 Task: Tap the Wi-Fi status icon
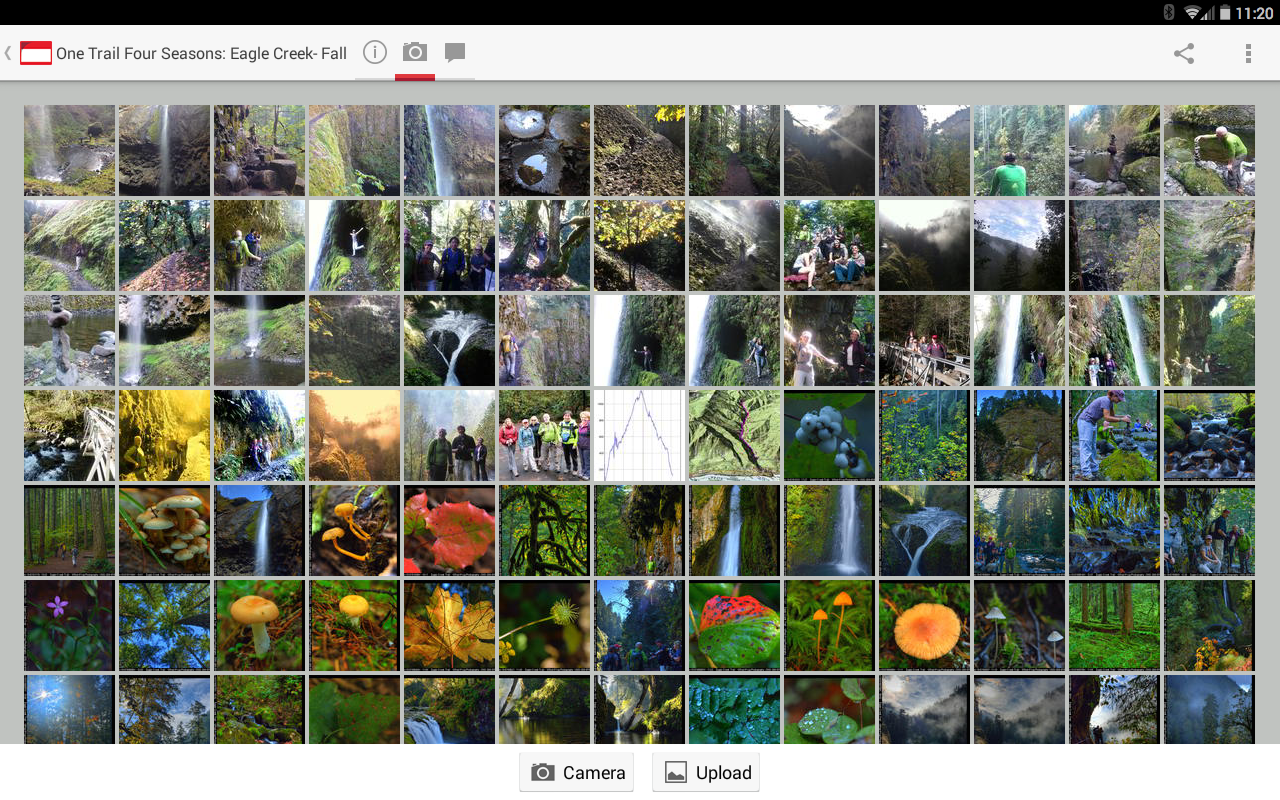(x=1192, y=12)
